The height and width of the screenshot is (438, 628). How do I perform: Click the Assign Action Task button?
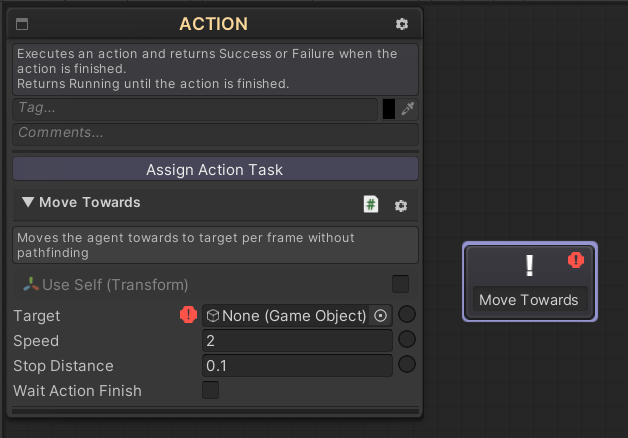click(x=215, y=169)
